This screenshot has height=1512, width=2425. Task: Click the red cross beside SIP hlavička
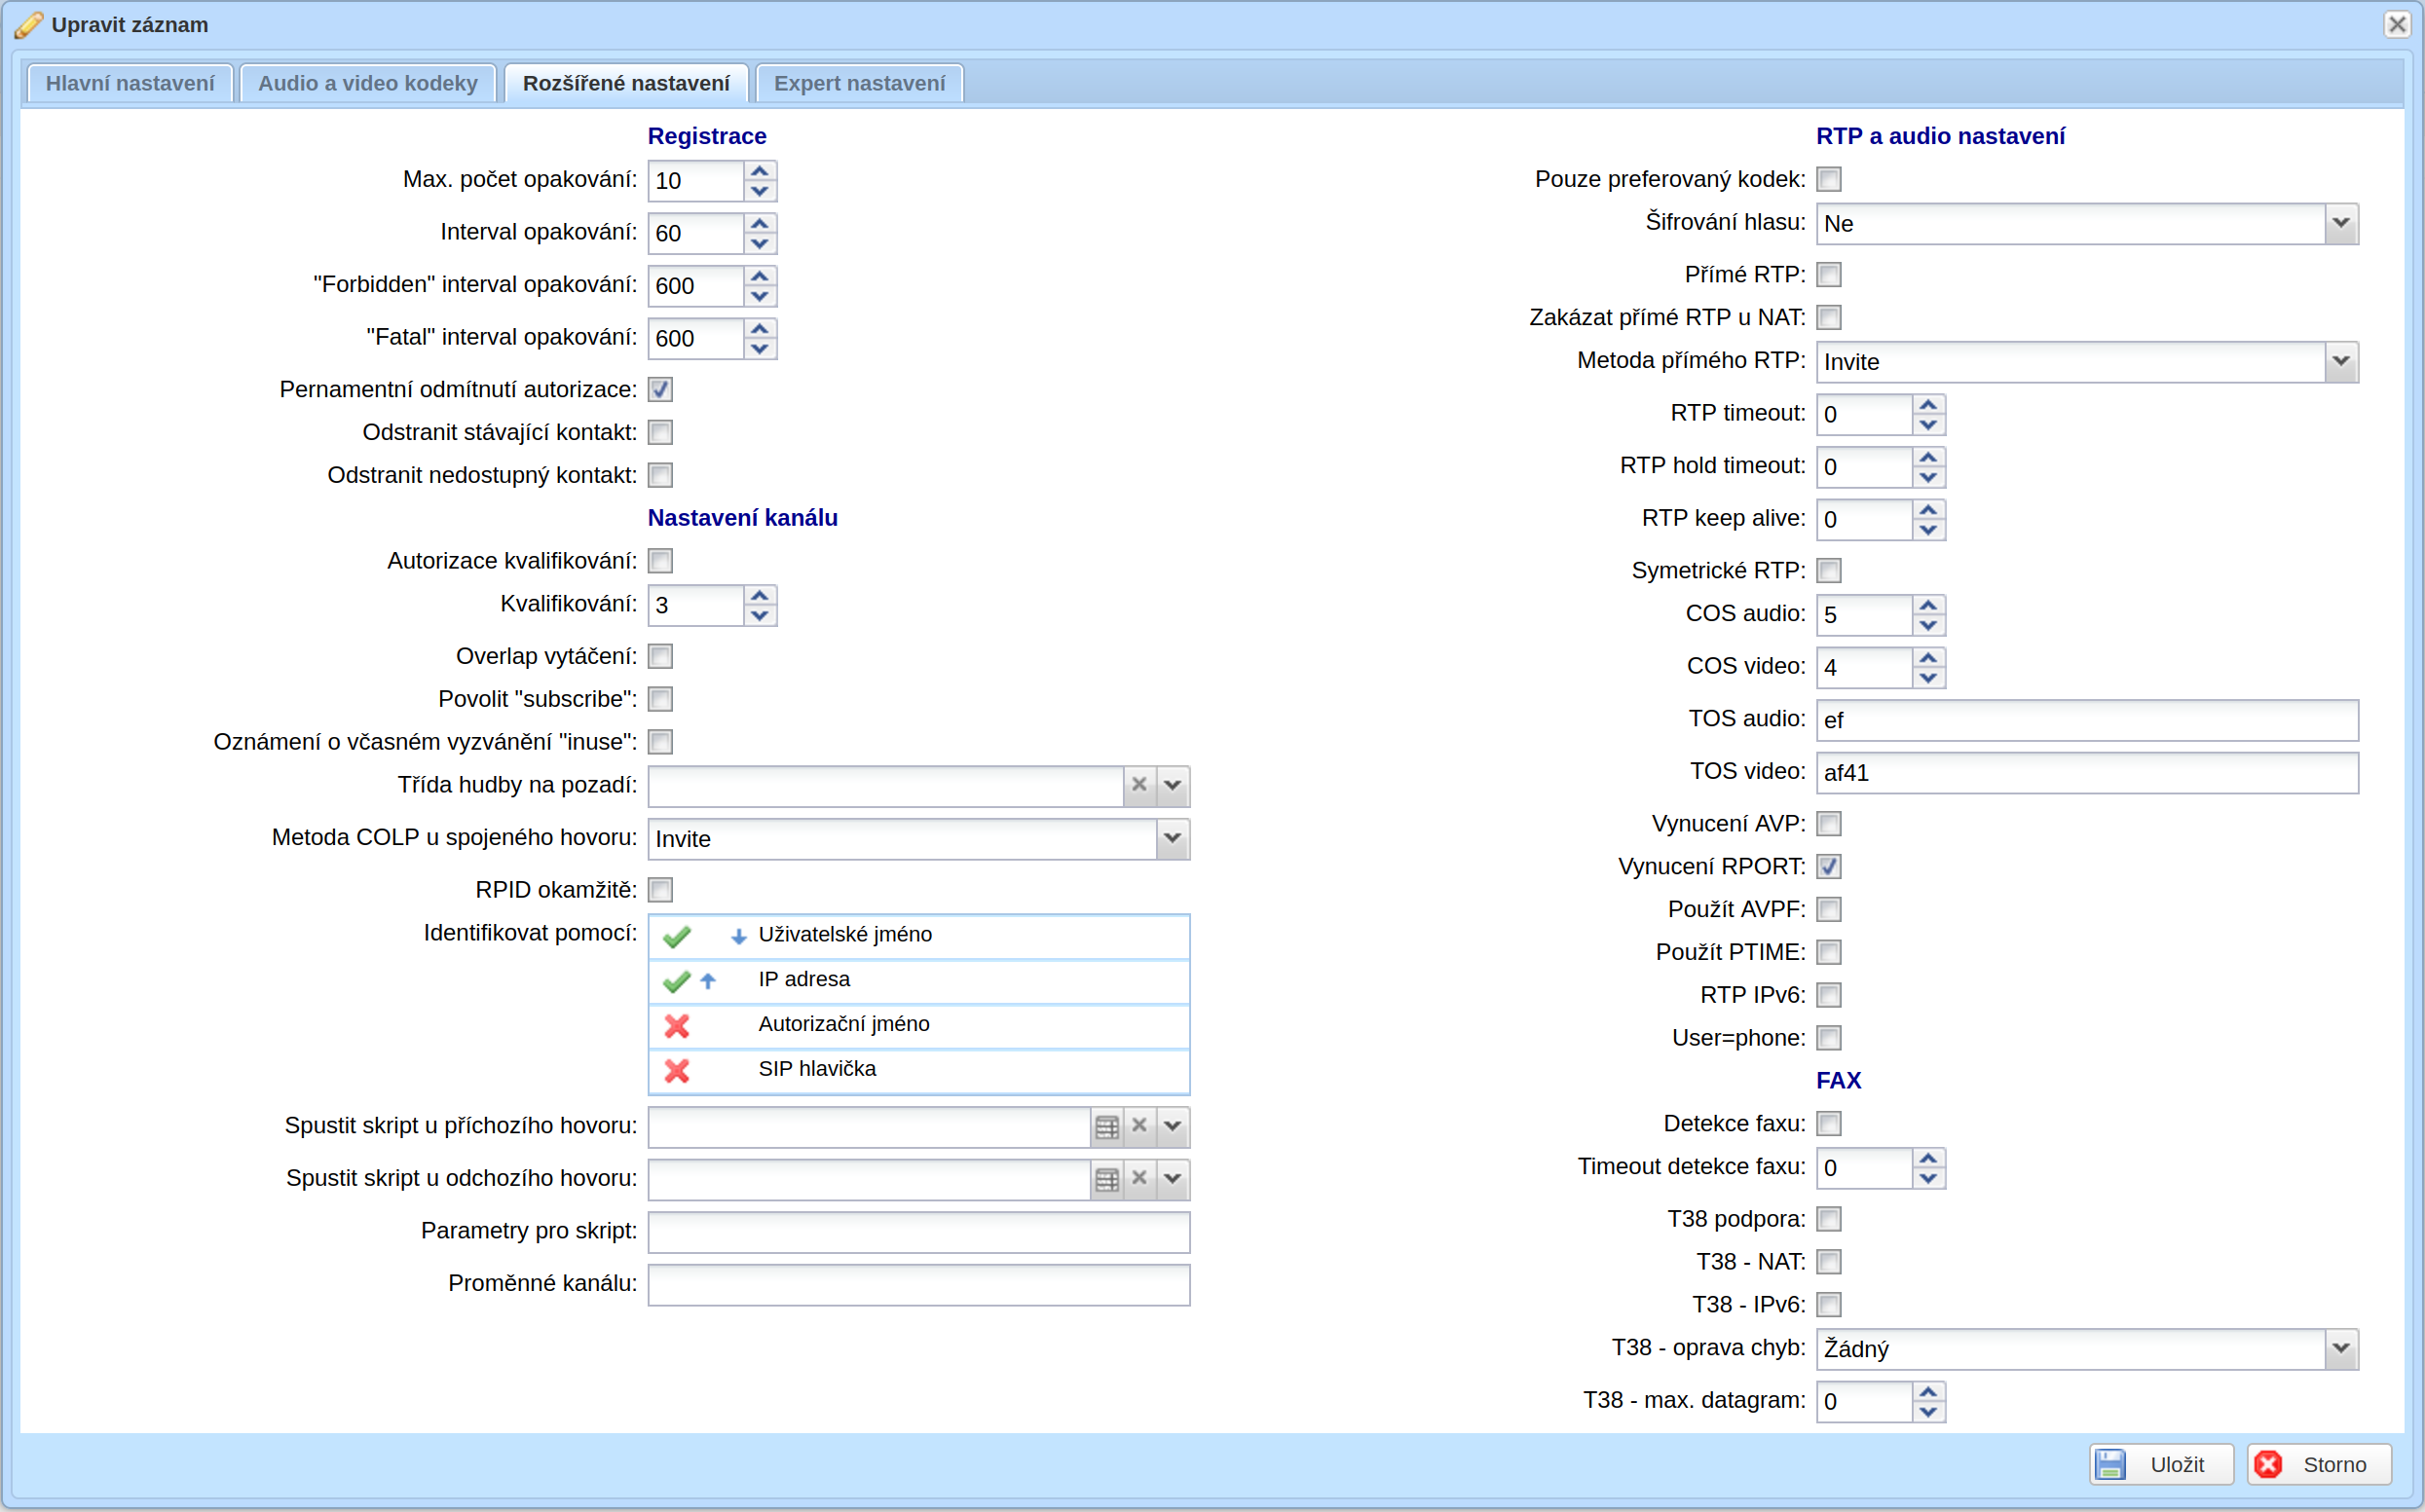point(677,1070)
